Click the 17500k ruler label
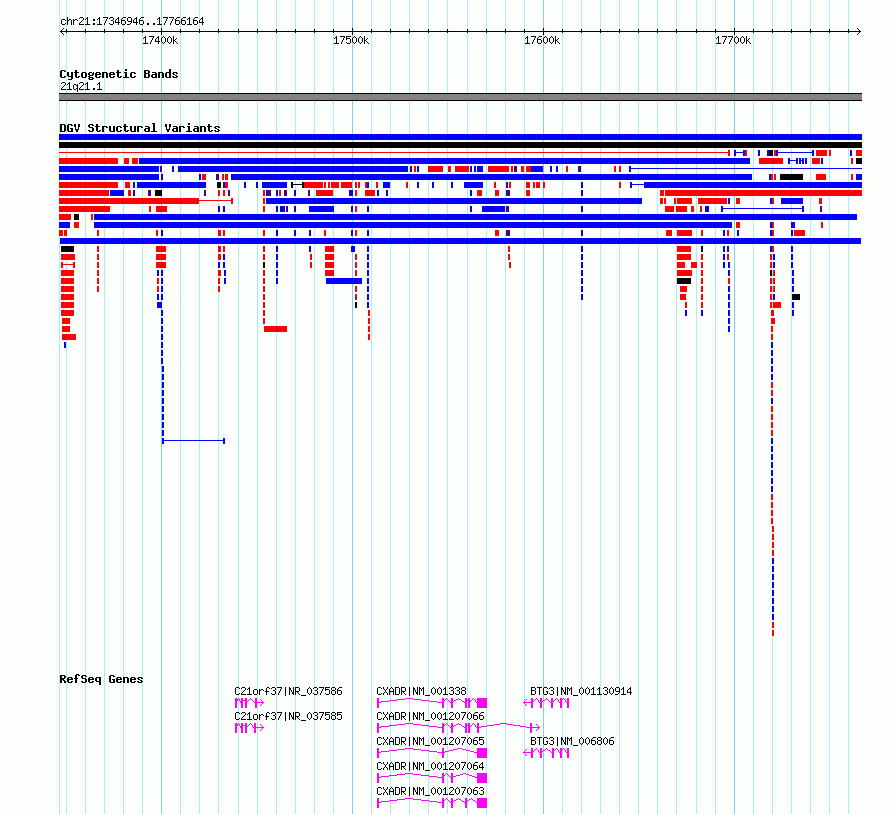The image size is (890, 814). (351, 40)
